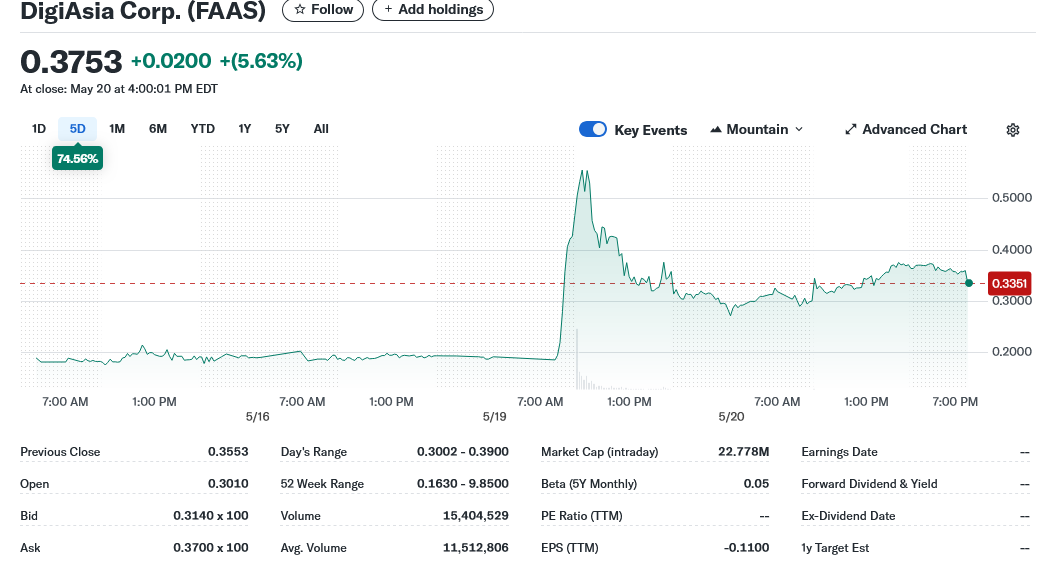
Task: Click the 1y Target Est label
Action: 835,548
